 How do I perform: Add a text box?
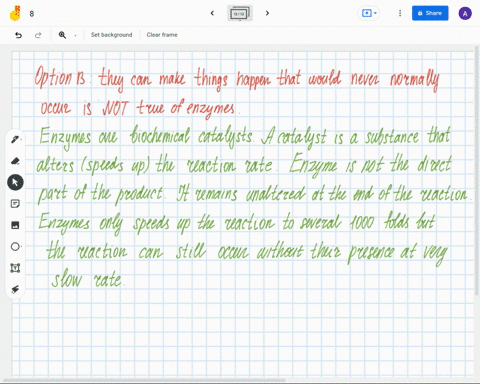tap(15, 268)
